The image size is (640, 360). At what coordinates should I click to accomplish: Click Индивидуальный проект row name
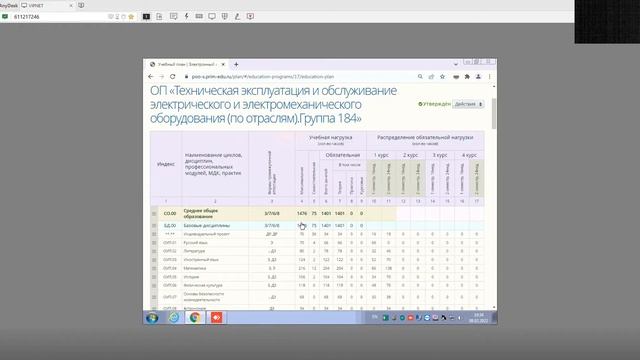pos(207,234)
